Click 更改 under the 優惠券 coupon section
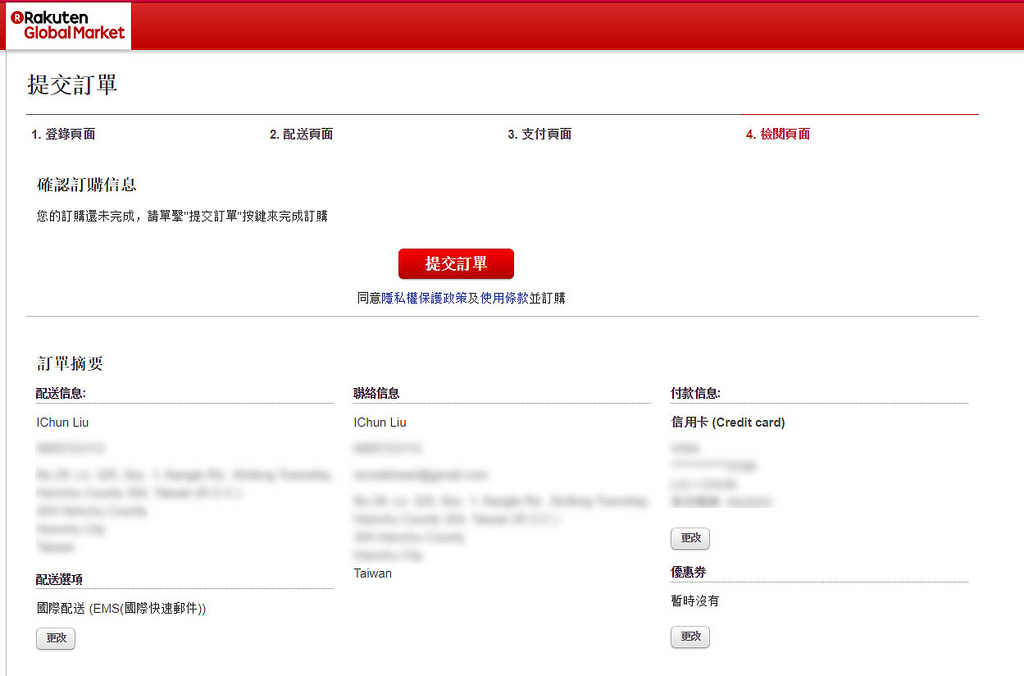 point(690,637)
